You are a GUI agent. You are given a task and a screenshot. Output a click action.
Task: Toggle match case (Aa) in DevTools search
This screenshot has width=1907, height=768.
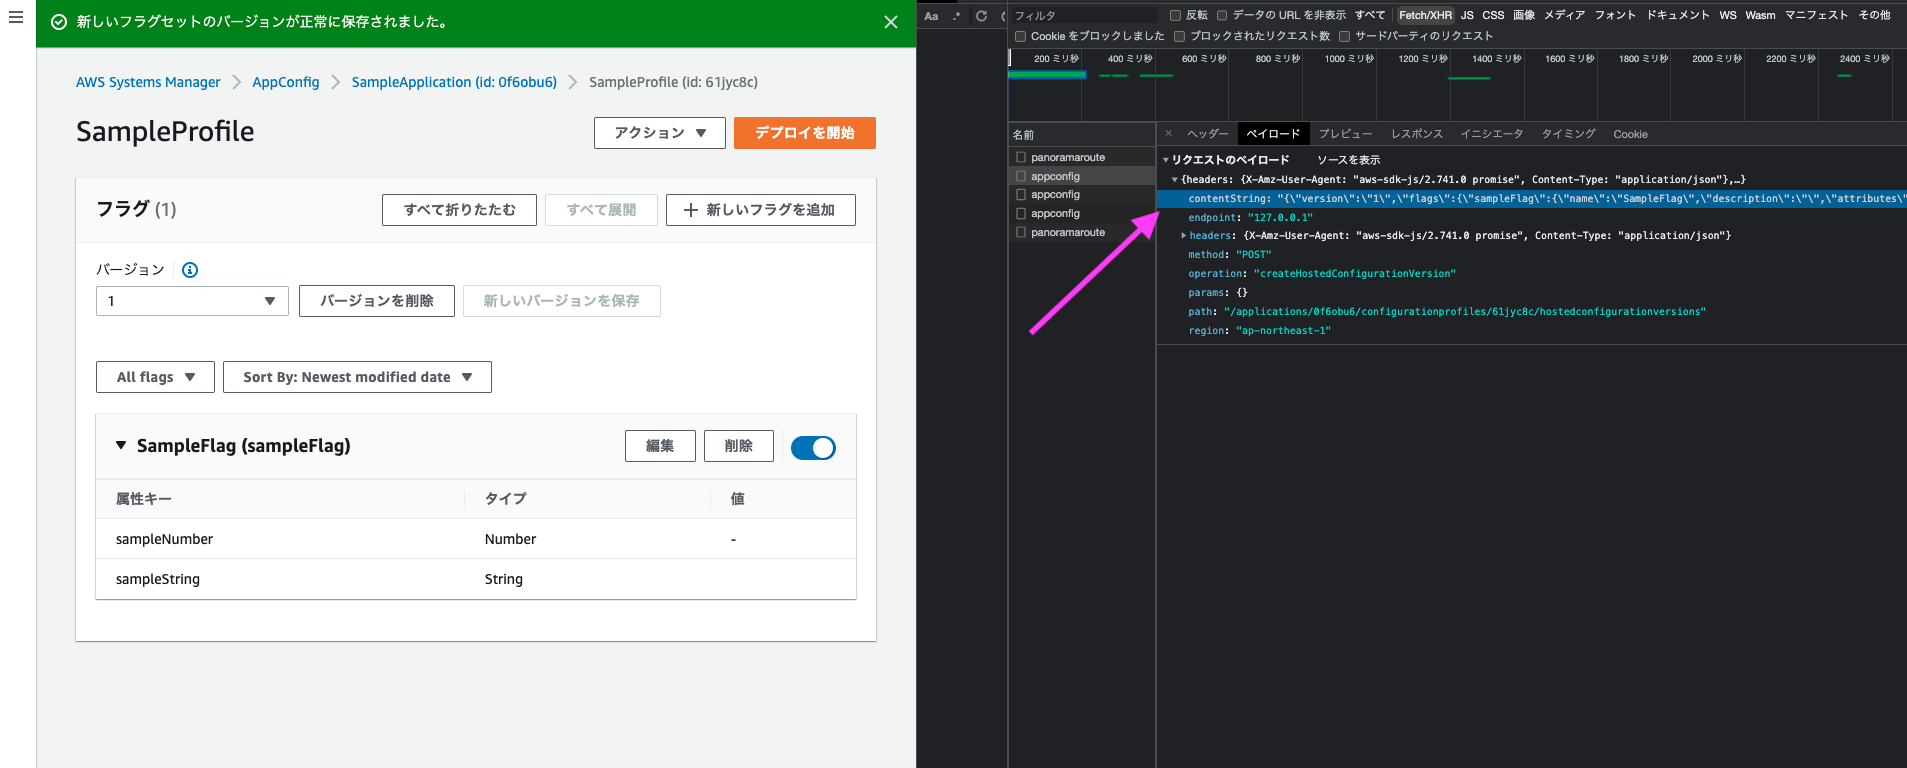pos(931,16)
